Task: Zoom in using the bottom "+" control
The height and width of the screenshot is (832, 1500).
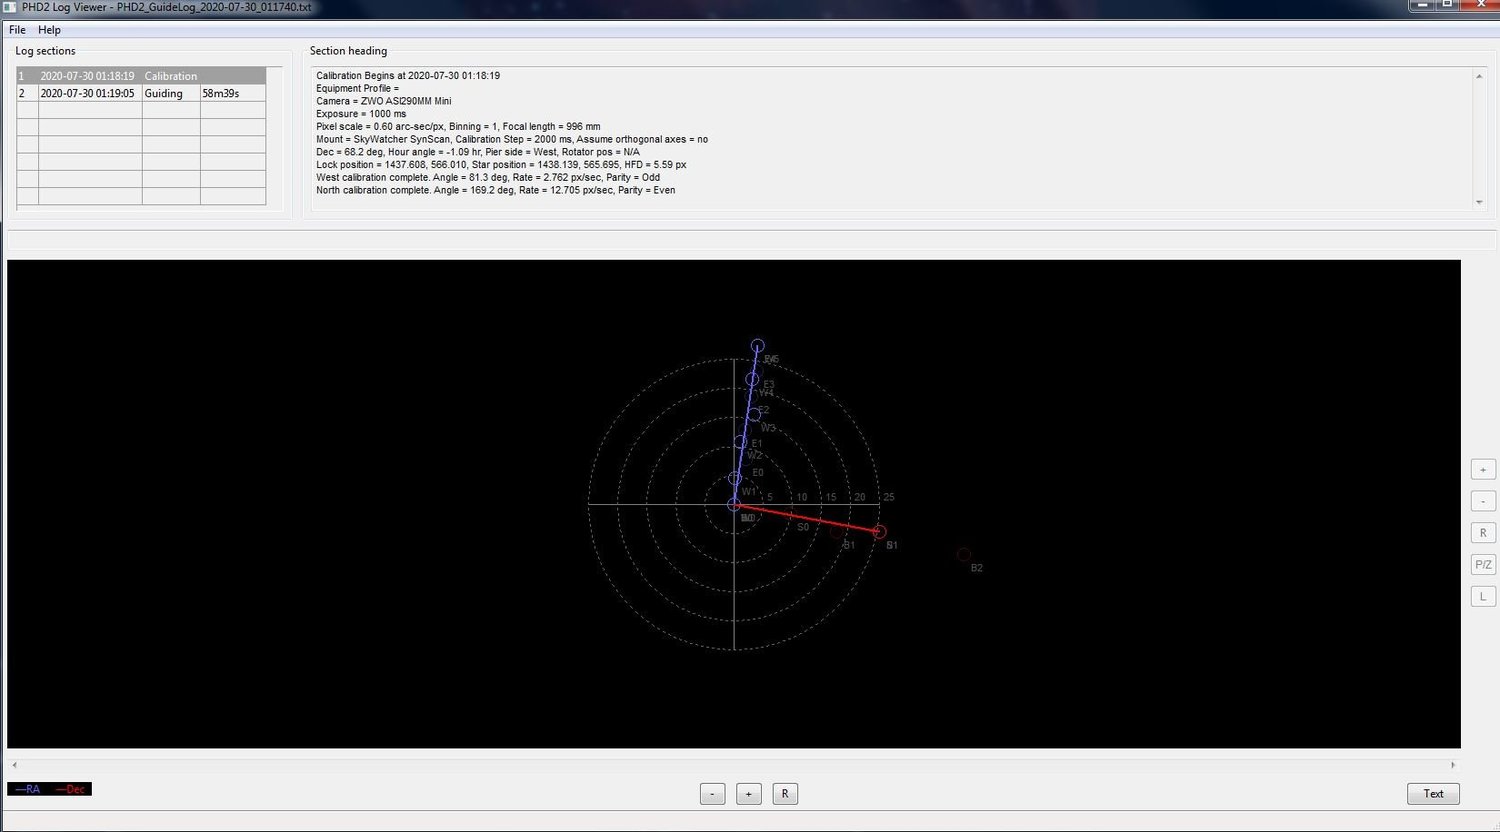Action: pos(748,793)
